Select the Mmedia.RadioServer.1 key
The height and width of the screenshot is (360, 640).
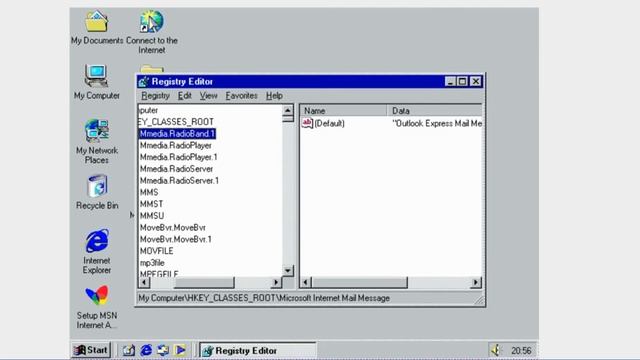pyautogui.click(x=179, y=180)
